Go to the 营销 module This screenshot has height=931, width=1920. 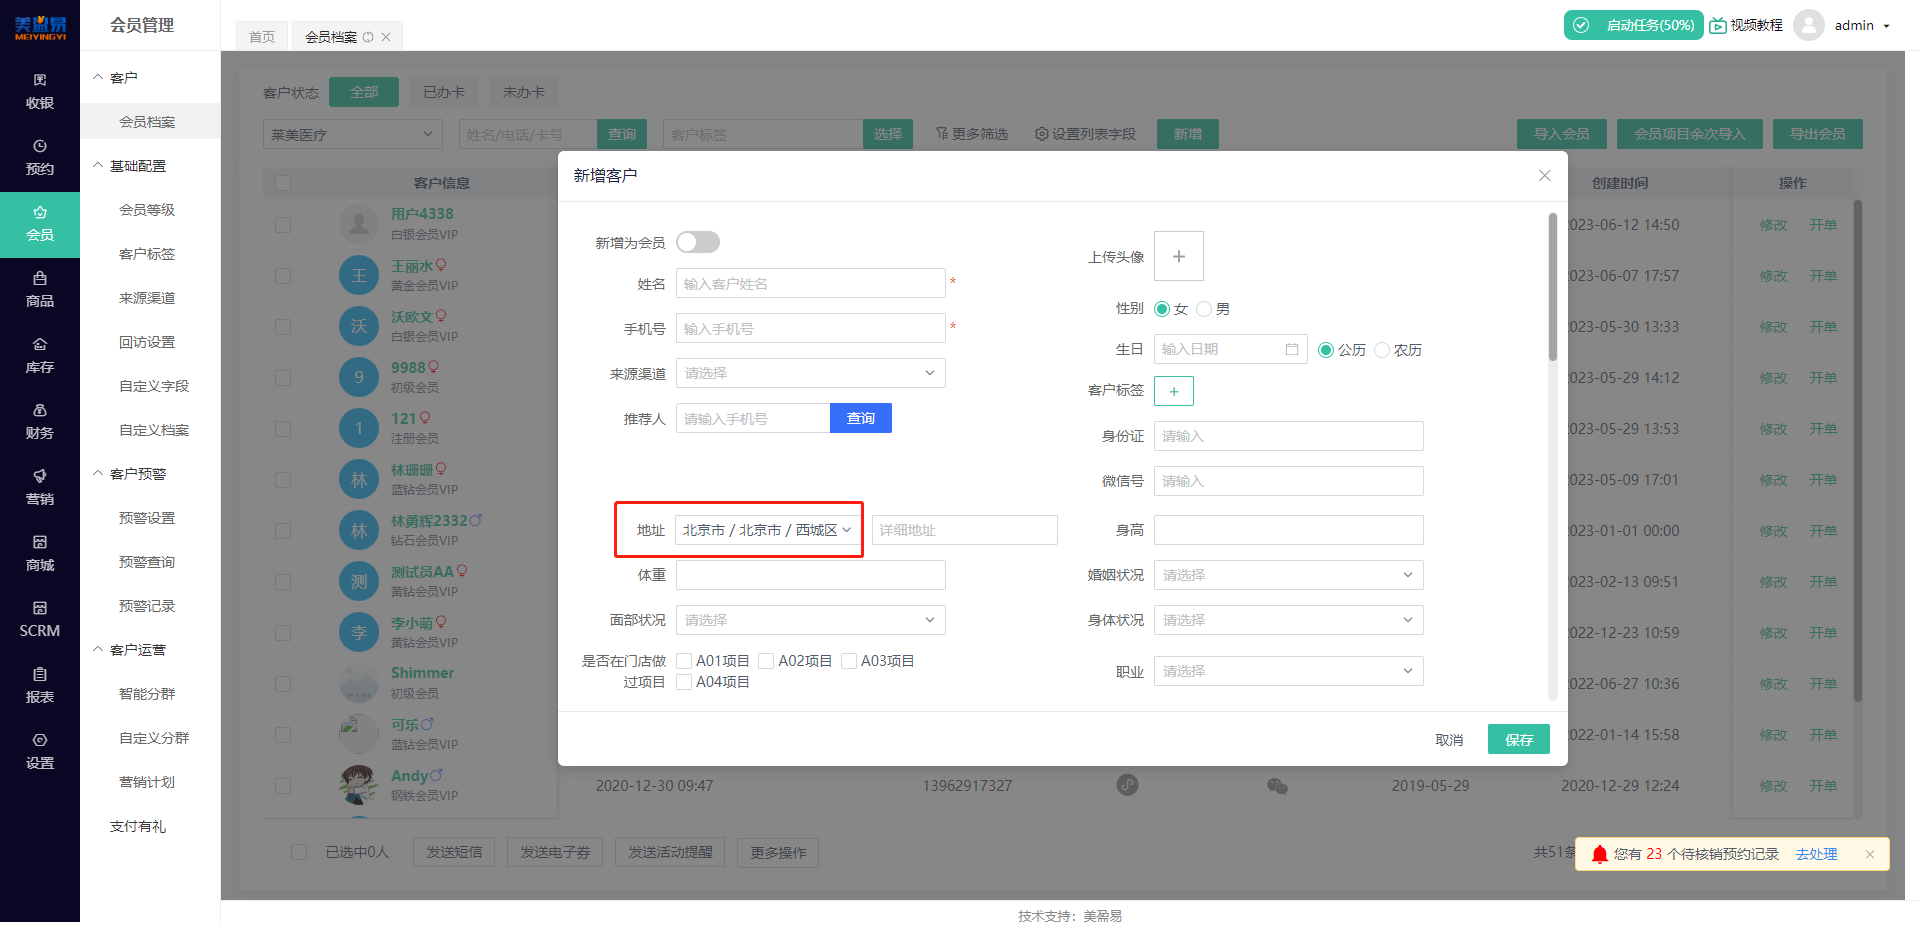click(40, 488)
